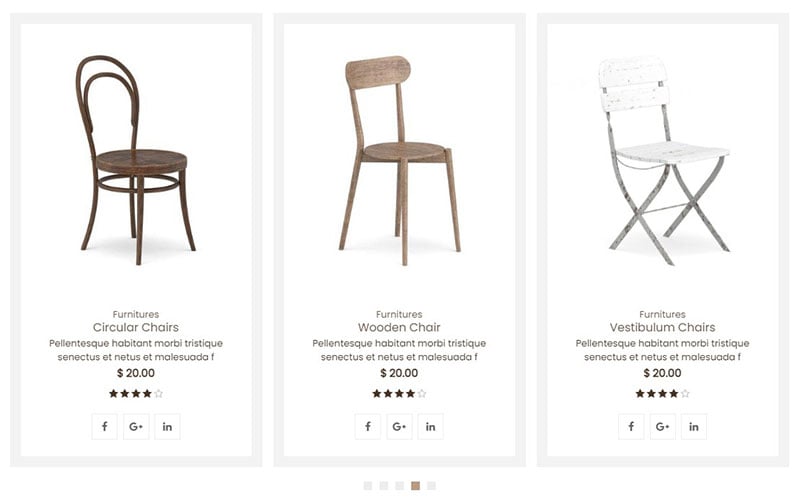Click Google Plus icon under Wooden Chair
This screenshot has height=501, width=800.
tap(399, 427)
